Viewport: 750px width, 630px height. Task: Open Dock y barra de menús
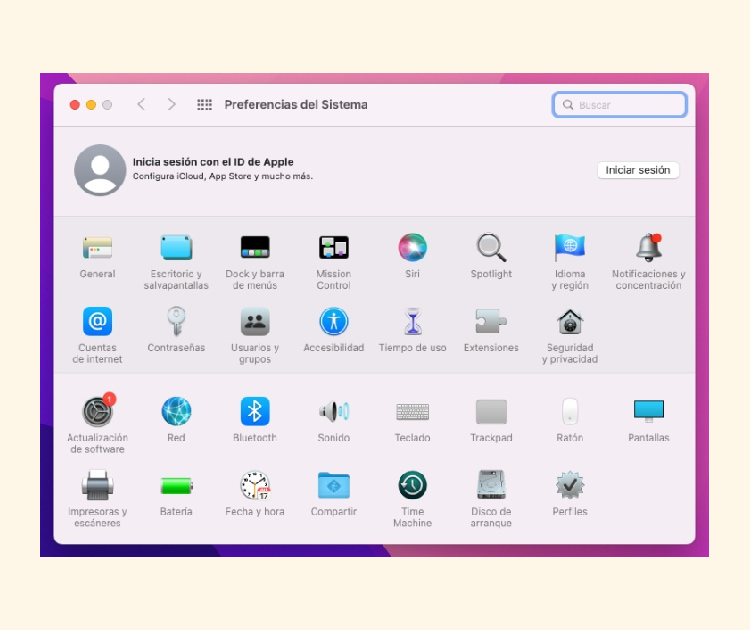(255, 248)
